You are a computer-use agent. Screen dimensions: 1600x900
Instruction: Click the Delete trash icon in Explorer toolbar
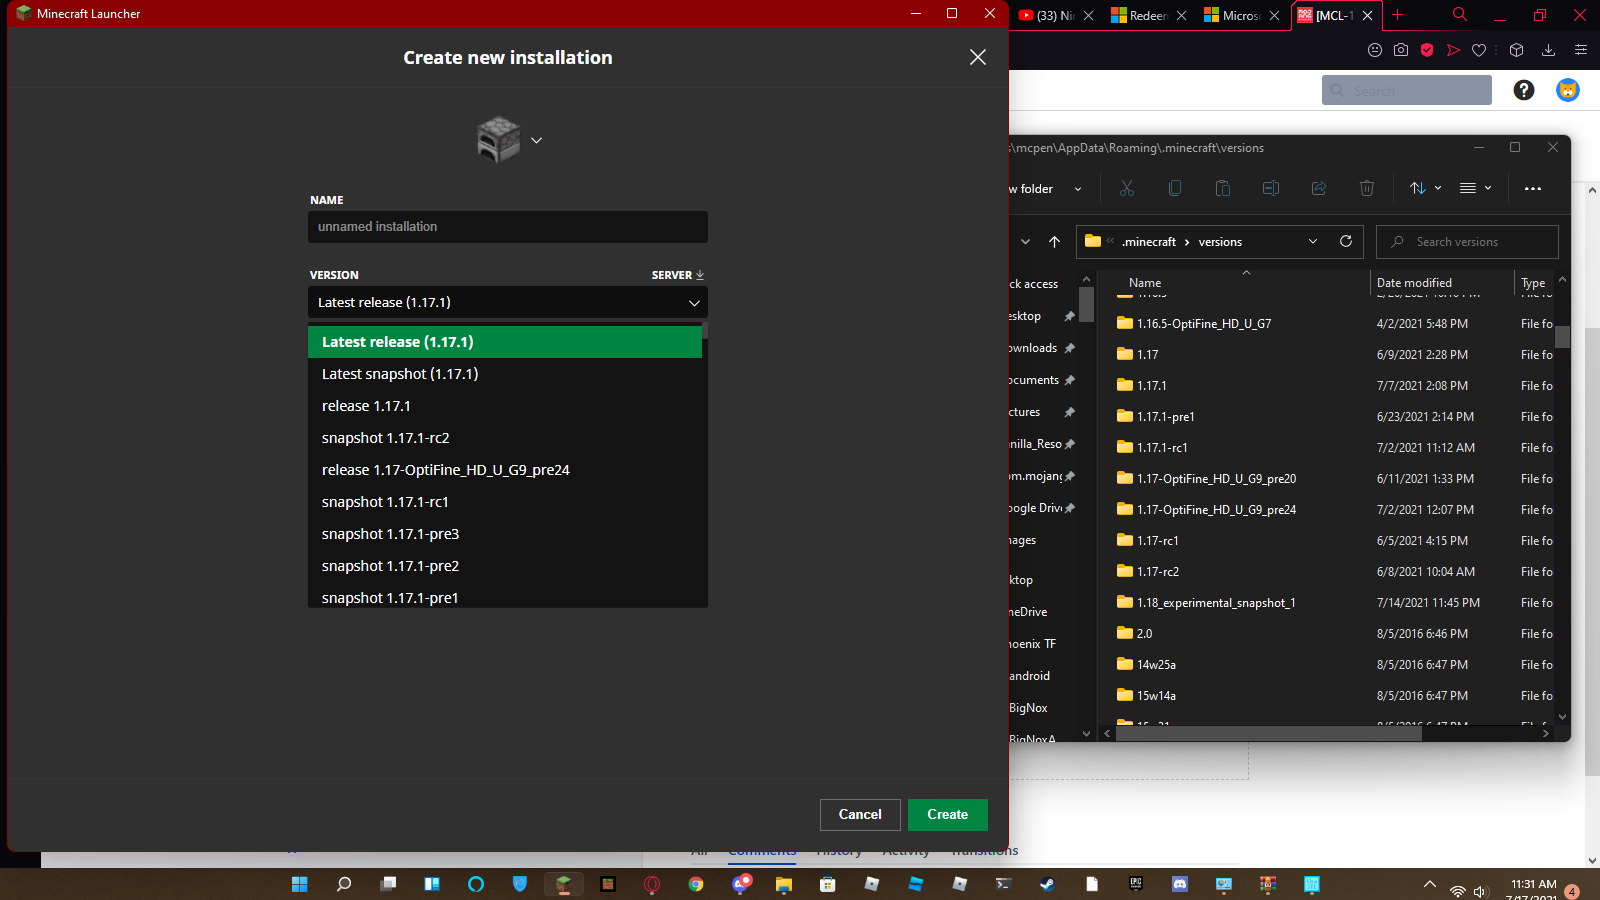(x=1366, y=188)
